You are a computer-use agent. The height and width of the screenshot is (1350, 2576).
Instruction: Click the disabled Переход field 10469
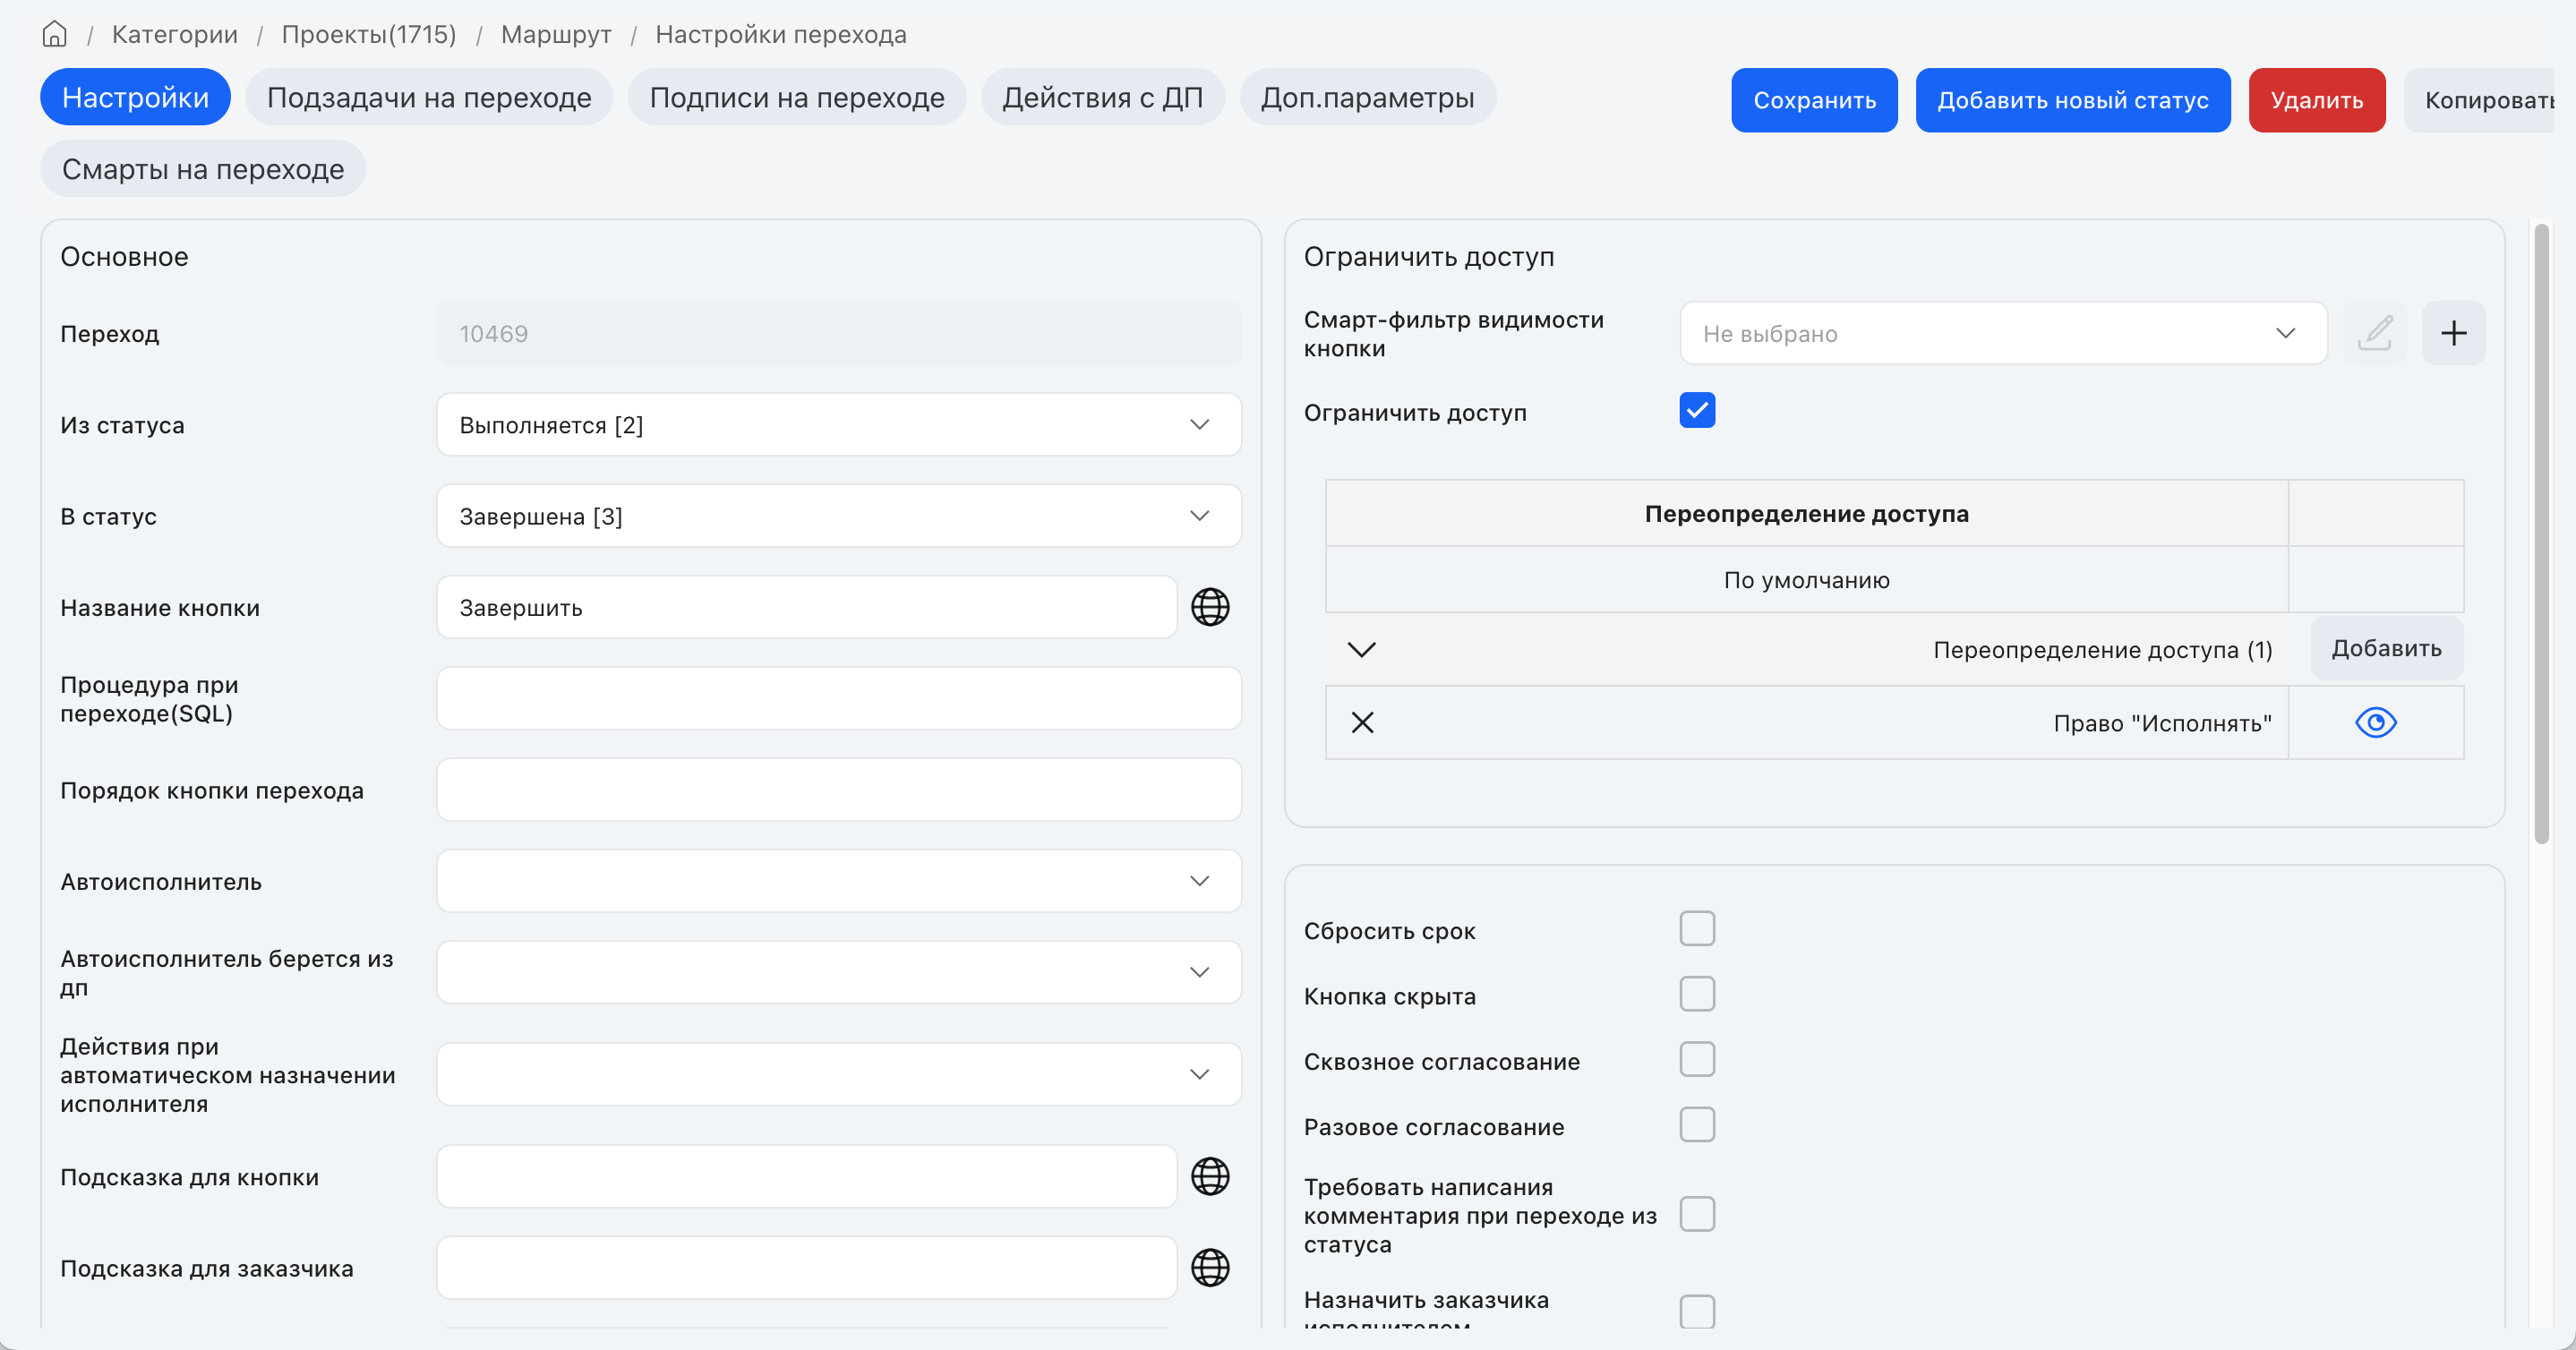point(839,333)
